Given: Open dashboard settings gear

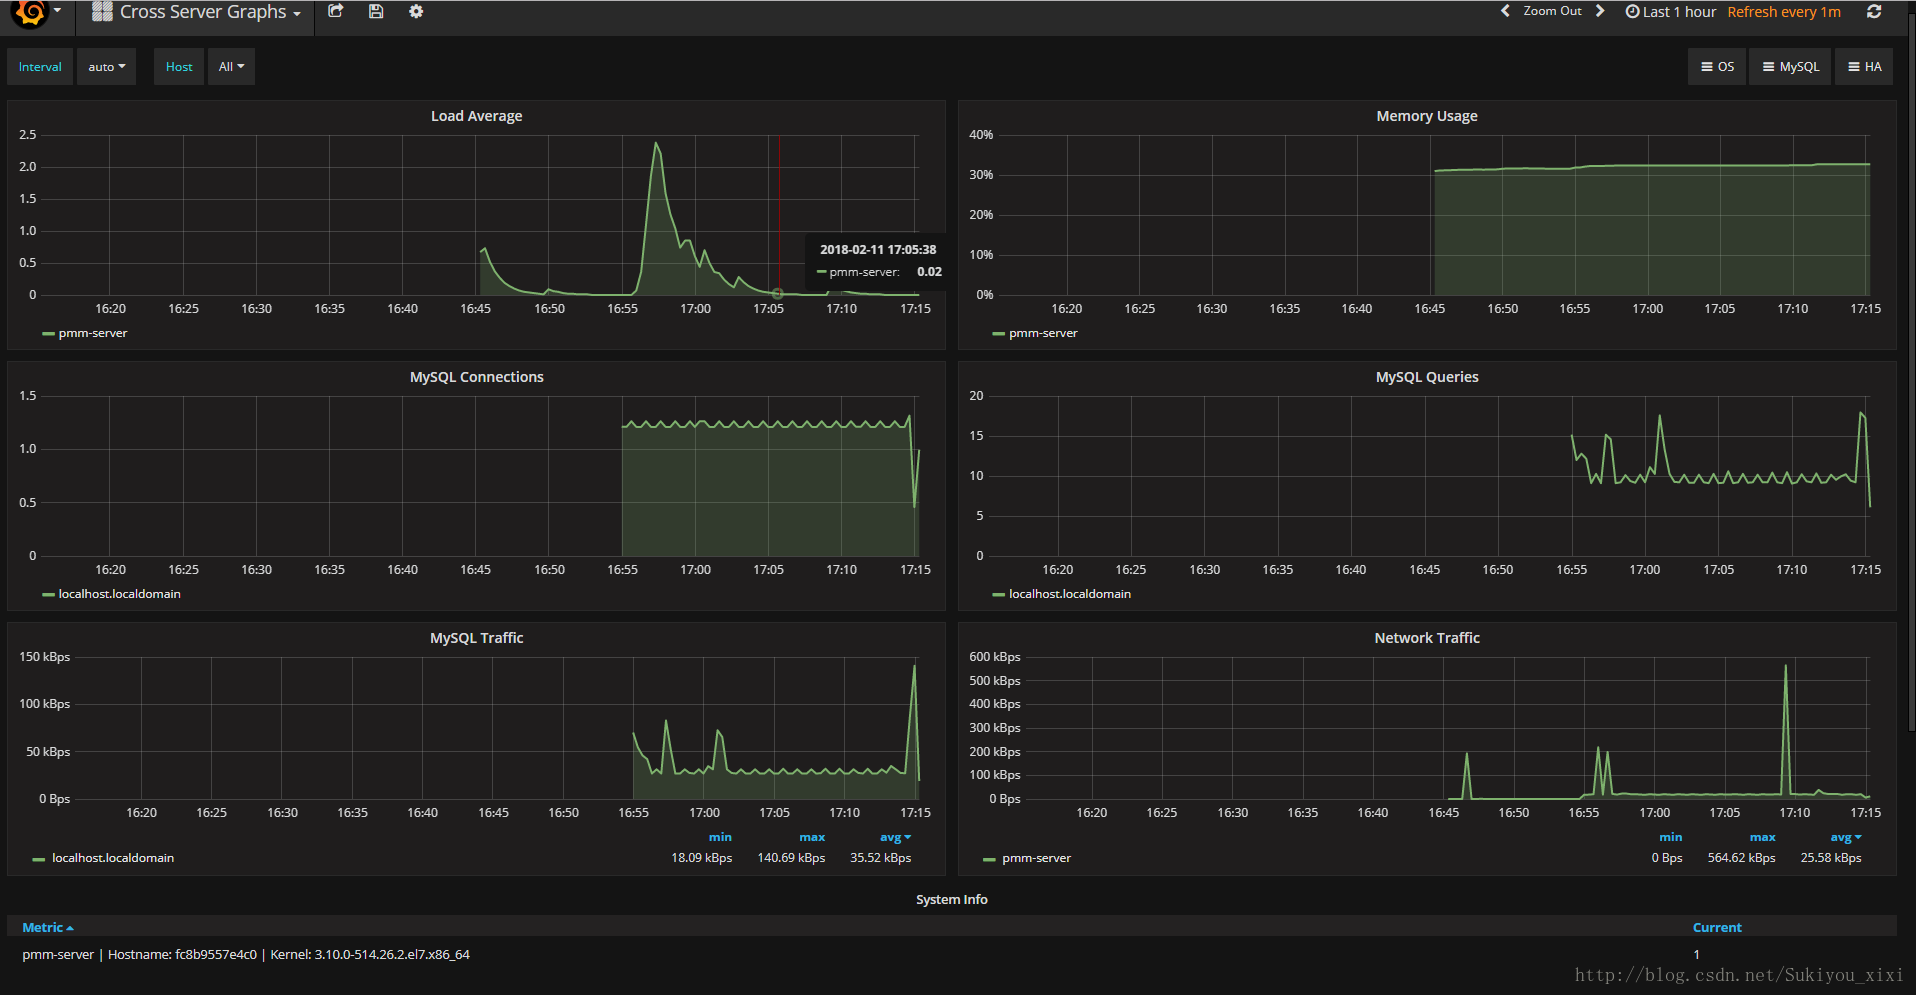Looking at the screenshot, I should [416, 11].
